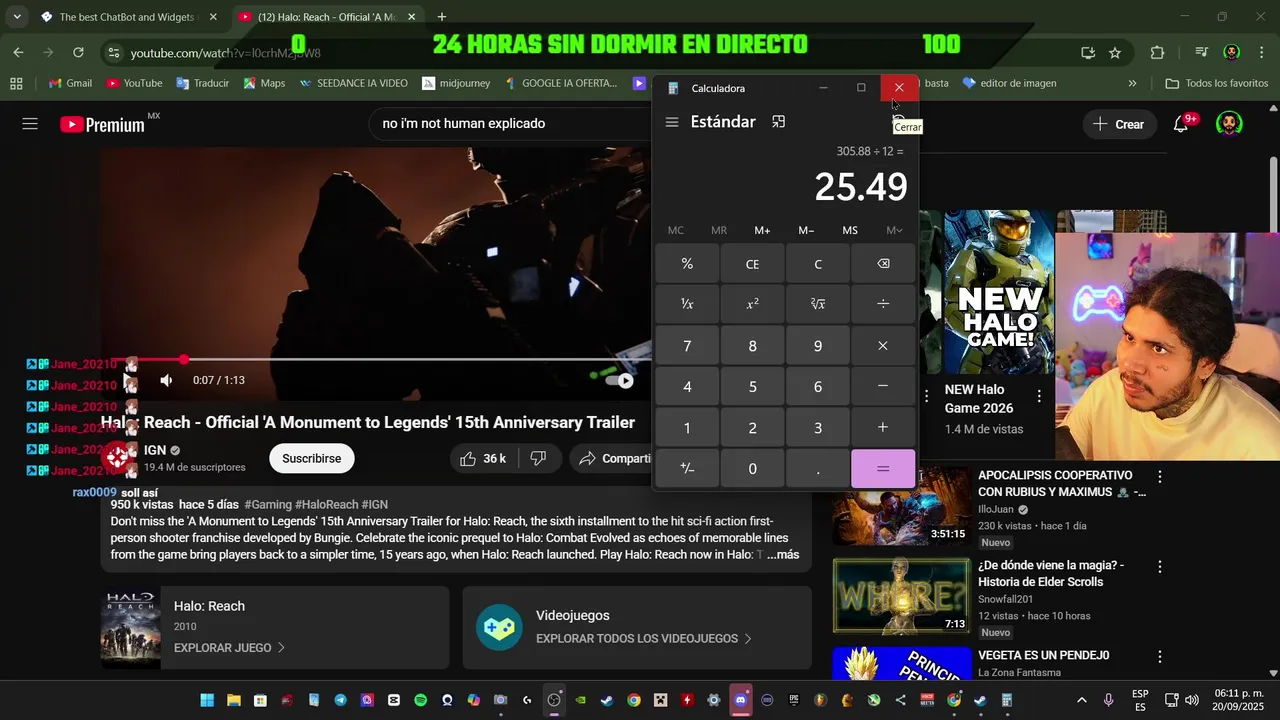Image resolution: width=1280 pixels, height=720 pixels.
Task: Open the Chrome tab search dropdown
Action: point(17,17)
